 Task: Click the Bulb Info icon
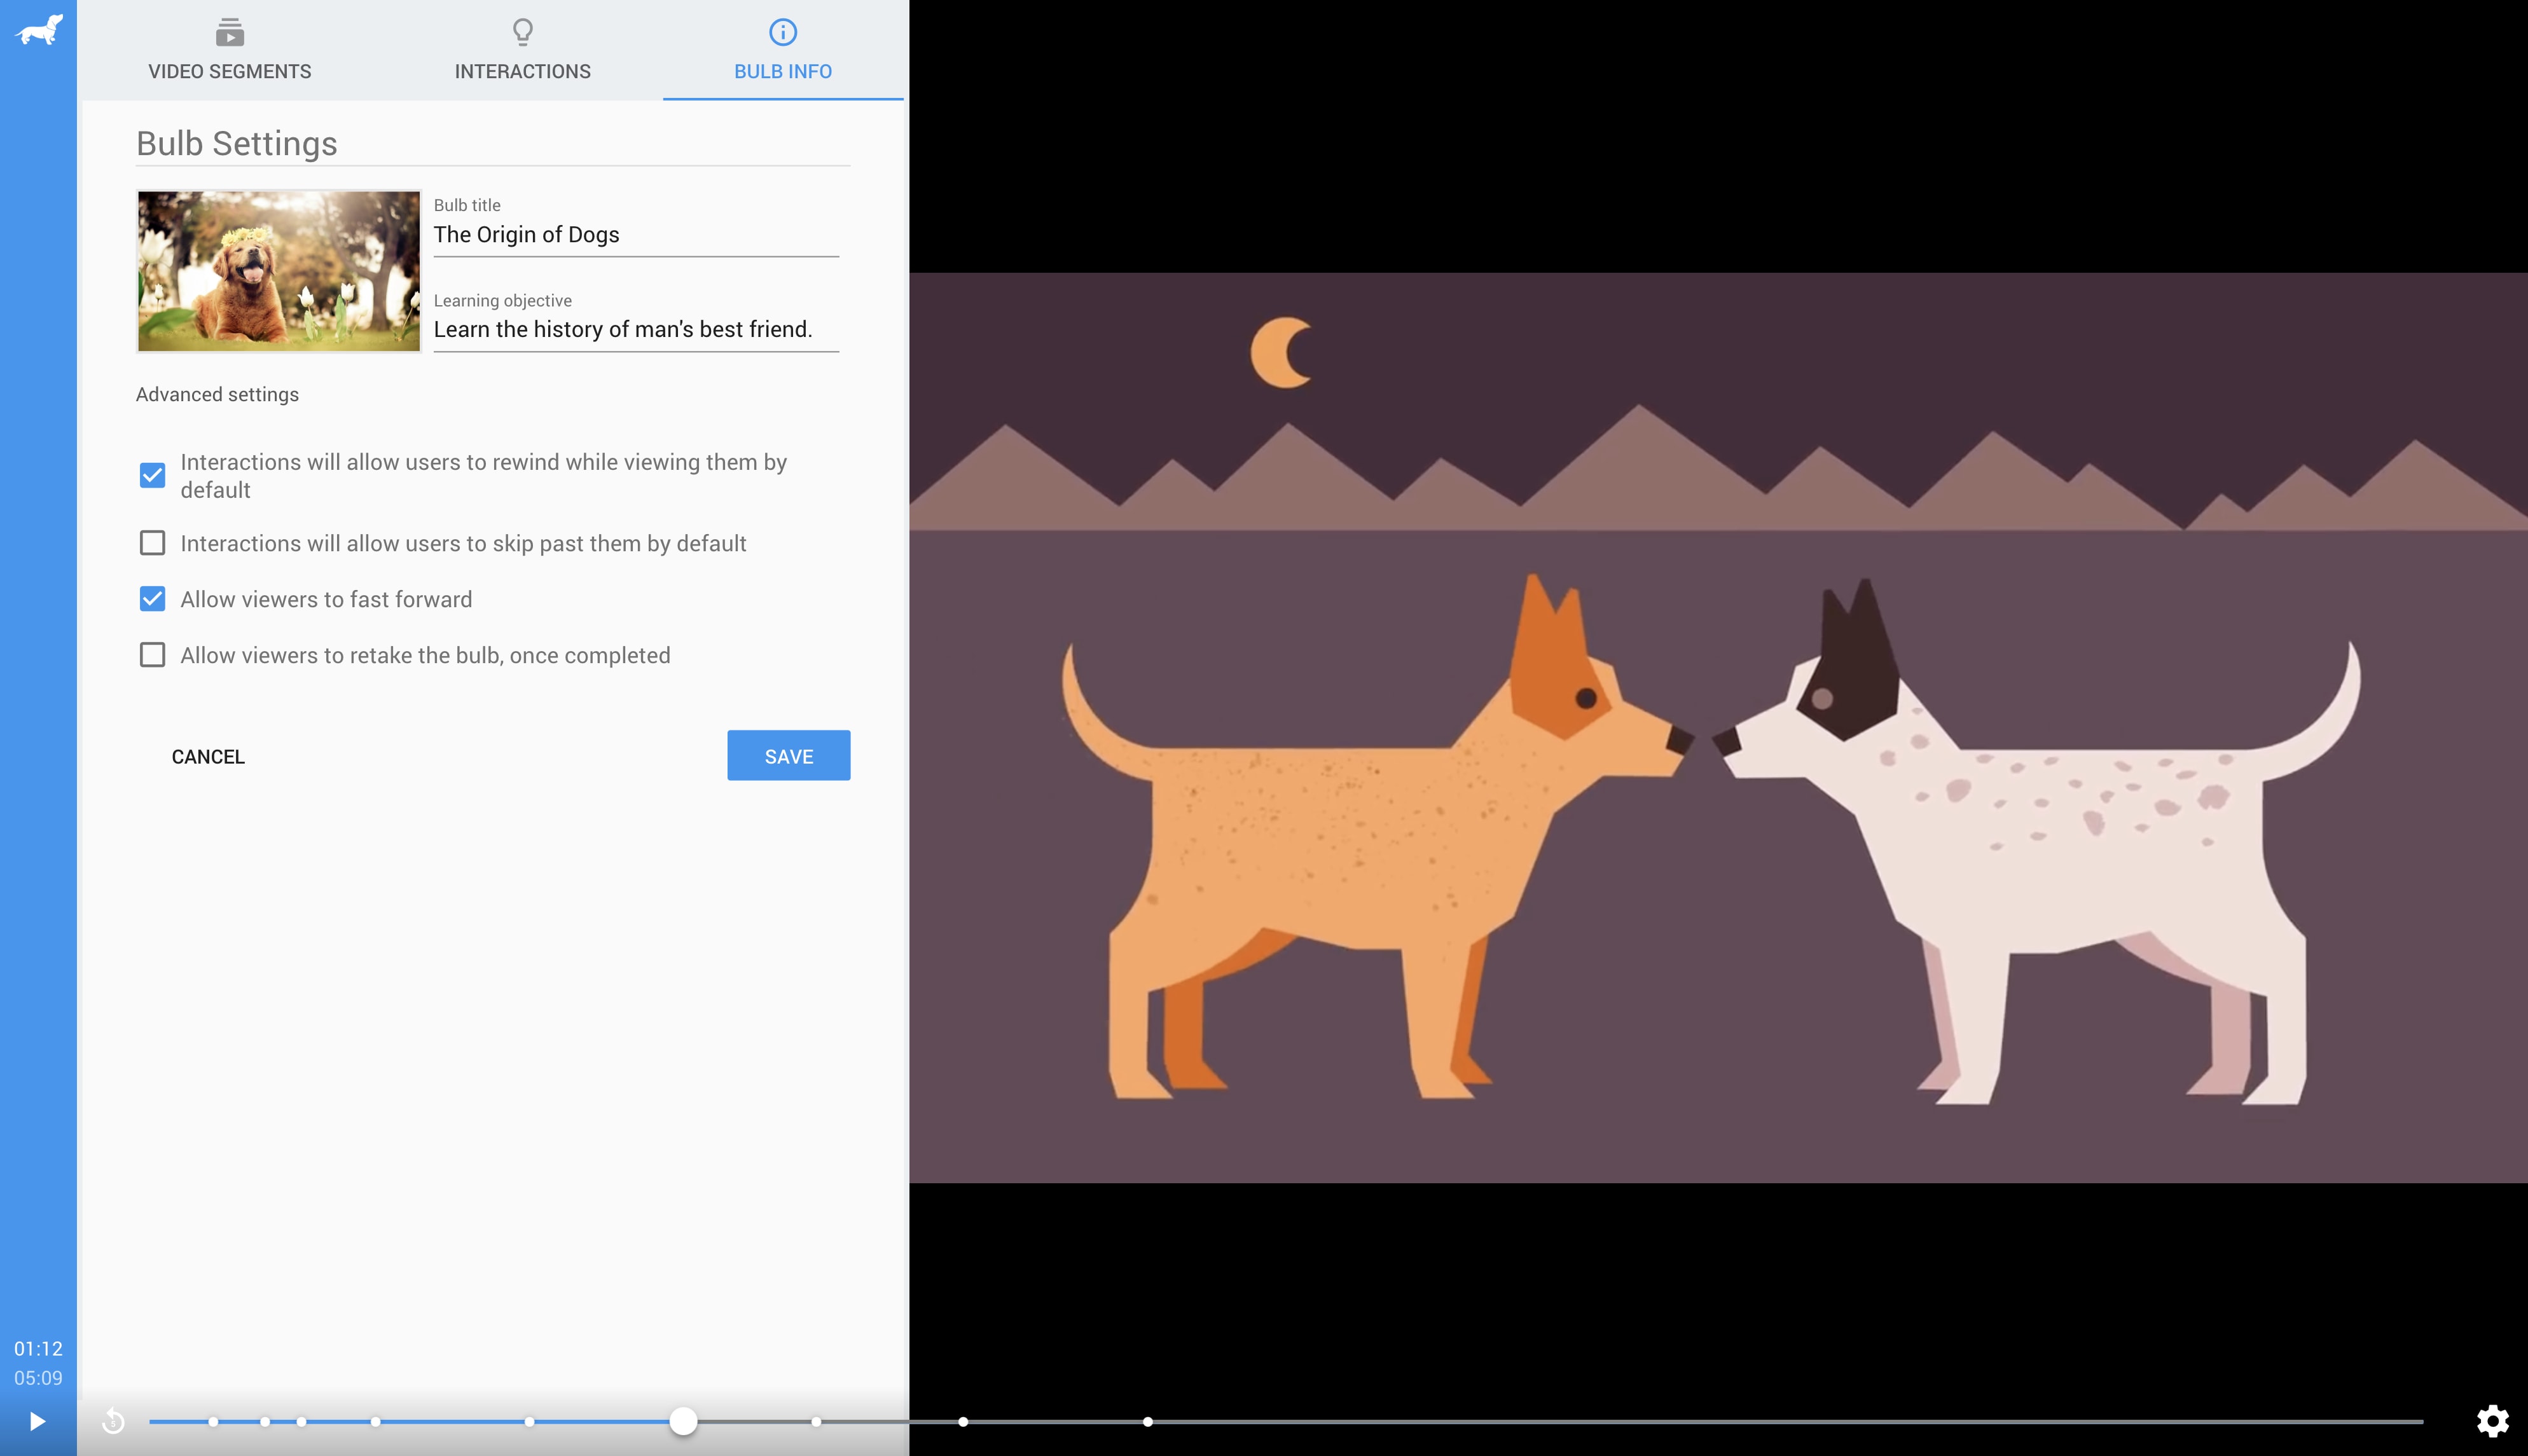(782, 32)
